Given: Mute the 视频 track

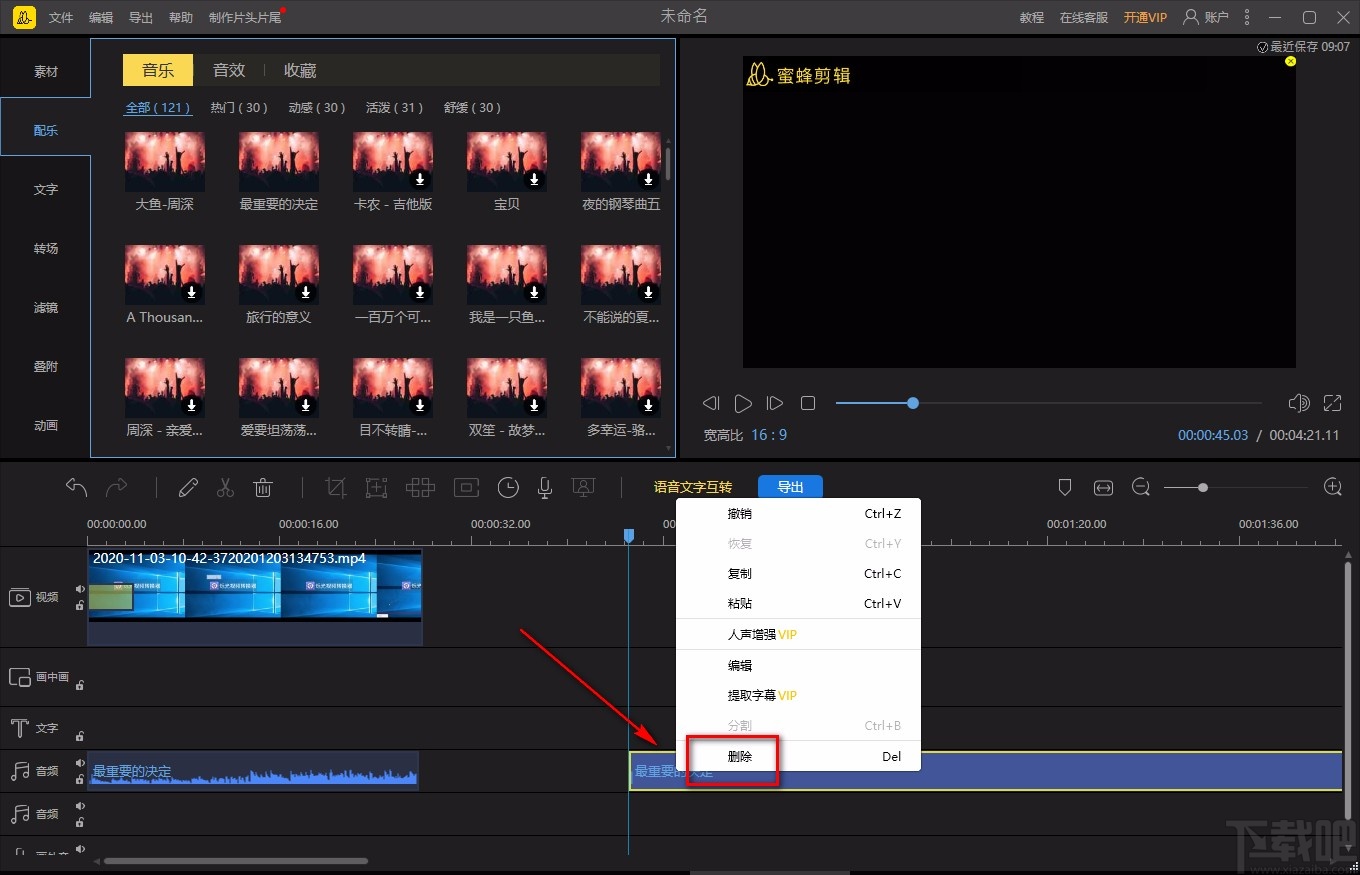Looking at the screenshot, I should click(80, 589).
